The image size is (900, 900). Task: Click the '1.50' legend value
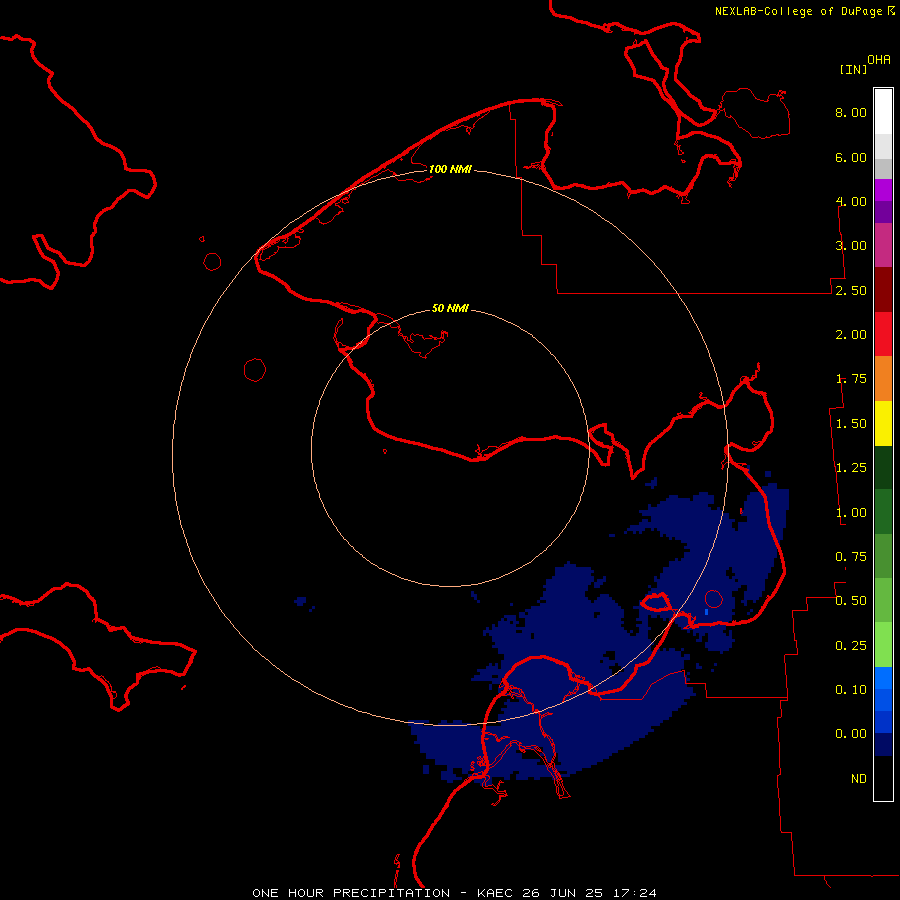[851, 424]
